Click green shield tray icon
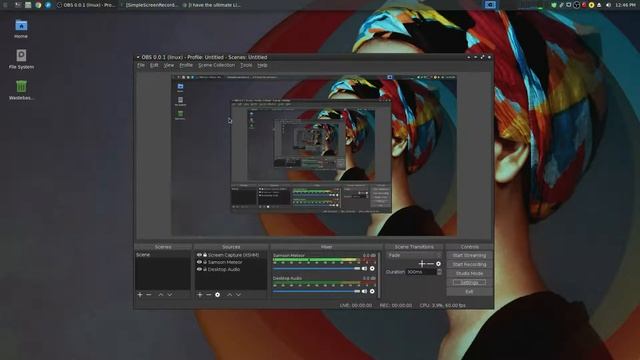This screenshot has width=640, height=360. point(554,5)
